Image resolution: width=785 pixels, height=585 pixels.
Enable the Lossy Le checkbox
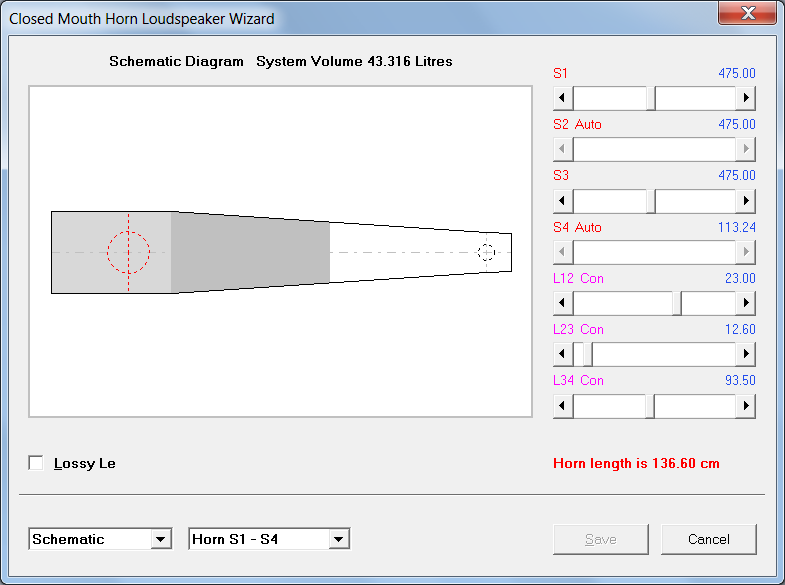pos(36,463)
